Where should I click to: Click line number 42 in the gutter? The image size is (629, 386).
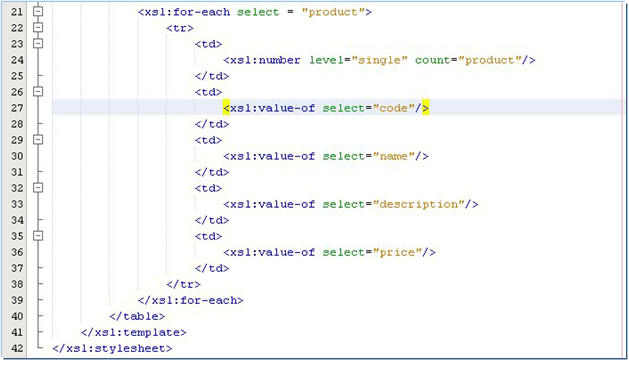(x=17, y=349)
